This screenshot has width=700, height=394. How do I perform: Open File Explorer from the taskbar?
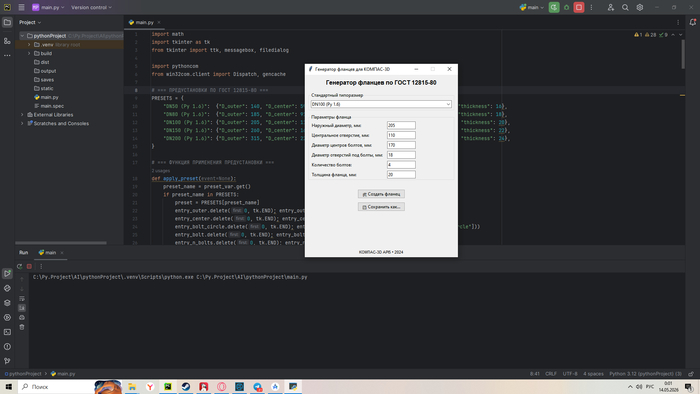pos(132,387)
